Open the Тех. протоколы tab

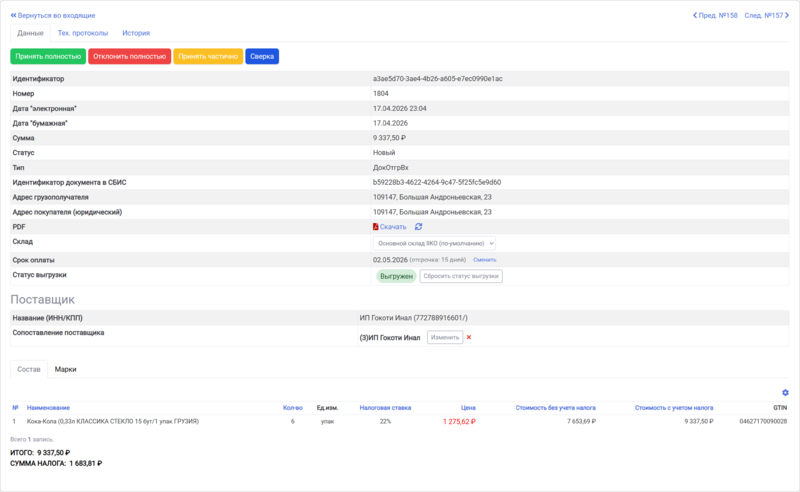click(83, 33)
